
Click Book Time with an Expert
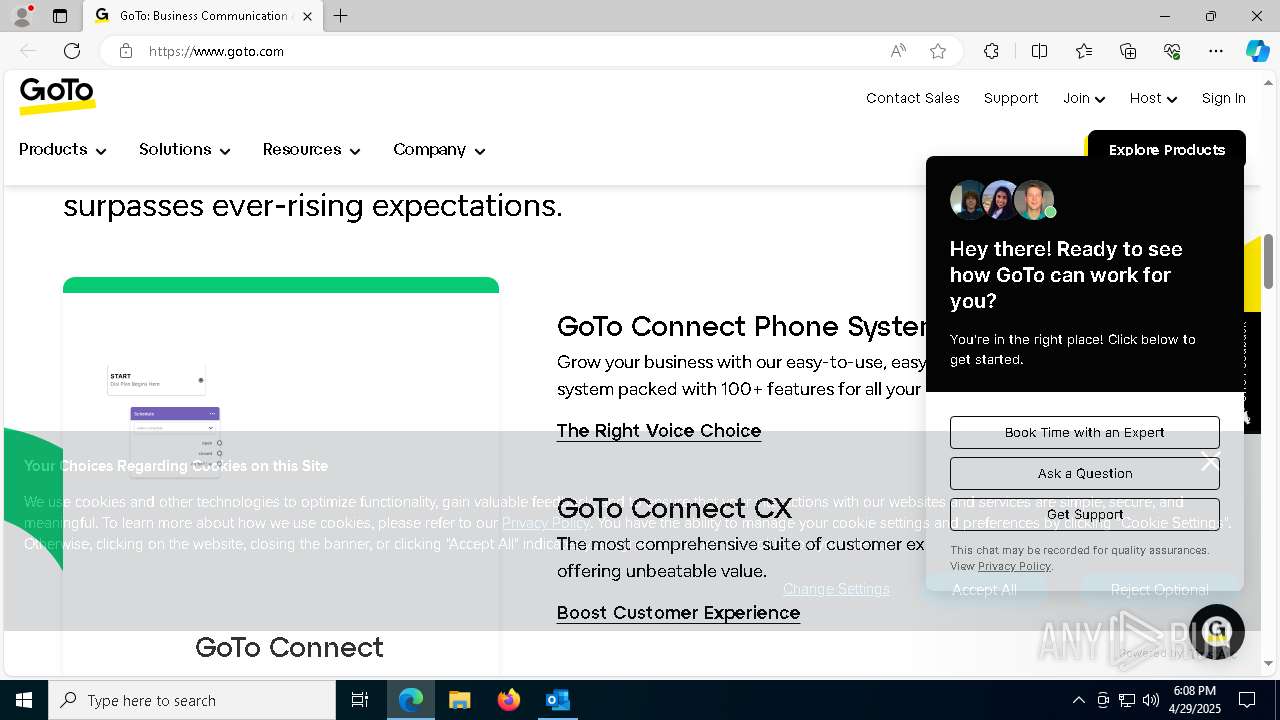tap(1084, 432)
